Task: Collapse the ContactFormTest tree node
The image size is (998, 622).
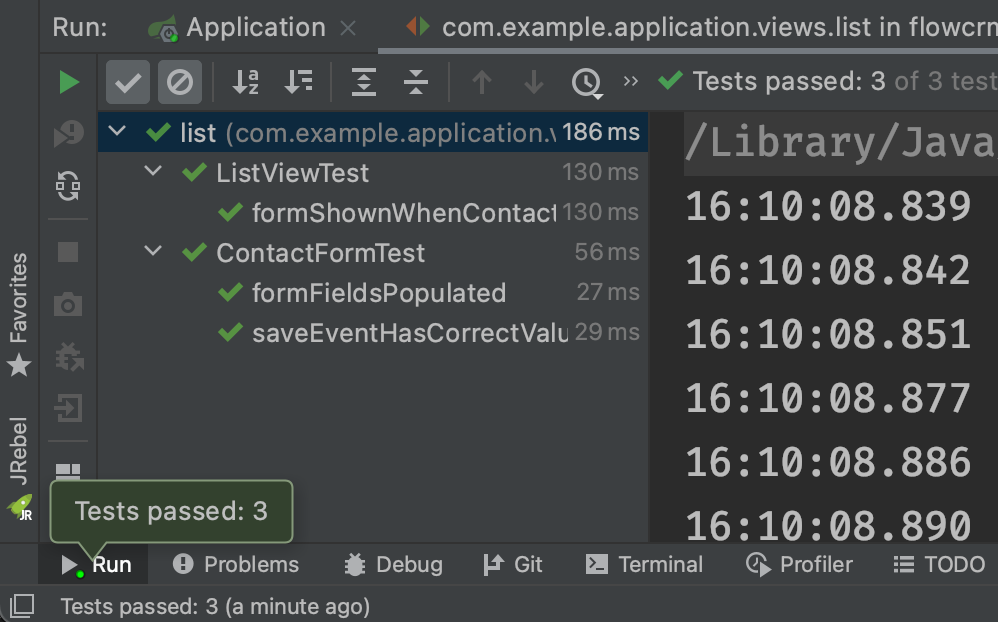Action: coord(154,252)
